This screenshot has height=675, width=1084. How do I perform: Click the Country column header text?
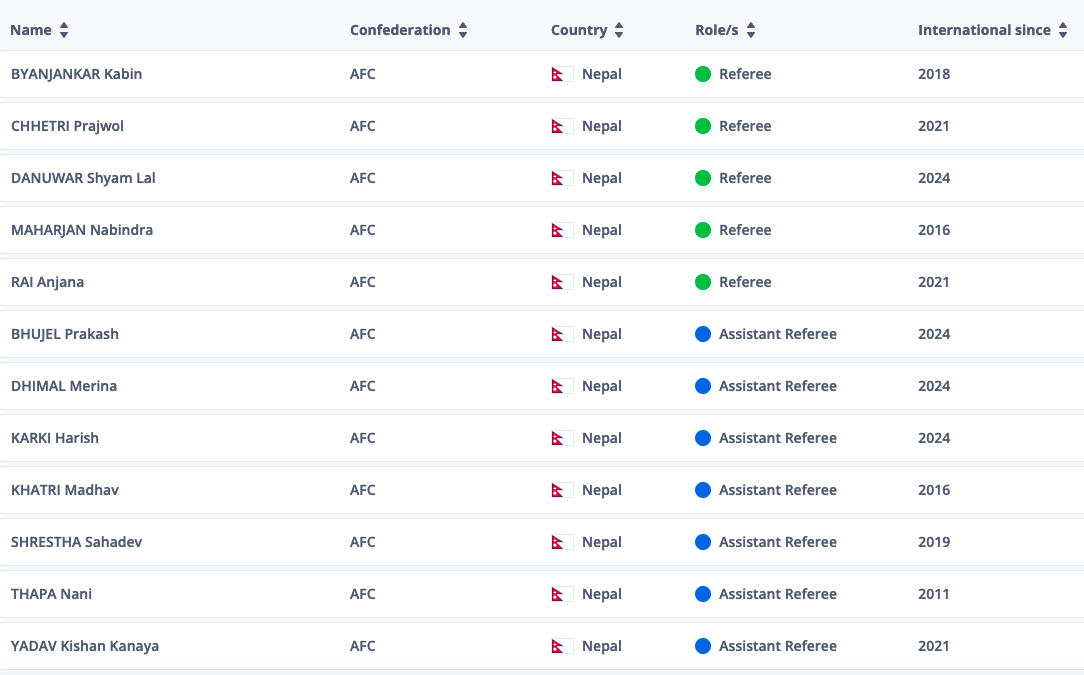(x=579, y=30)
